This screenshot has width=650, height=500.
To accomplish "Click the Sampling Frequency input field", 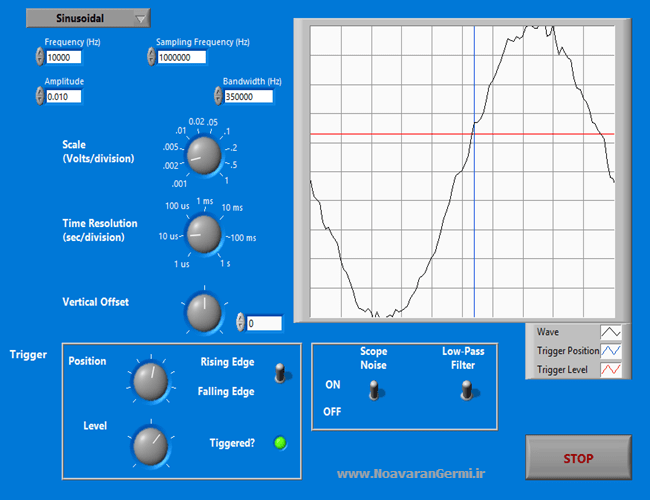I will pos(182,57).
